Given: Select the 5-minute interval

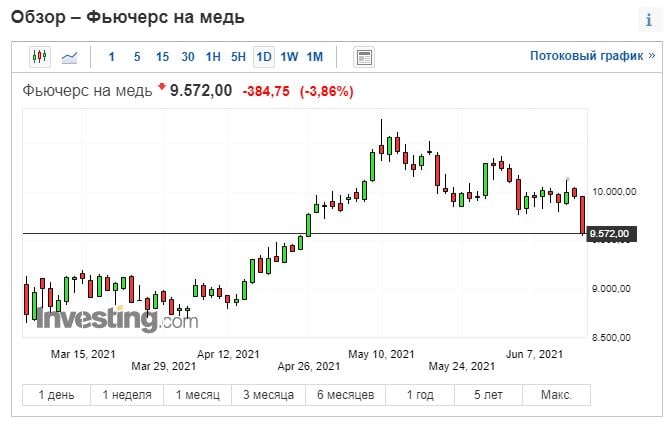Looking at the screenshot, I should (137, 57).
